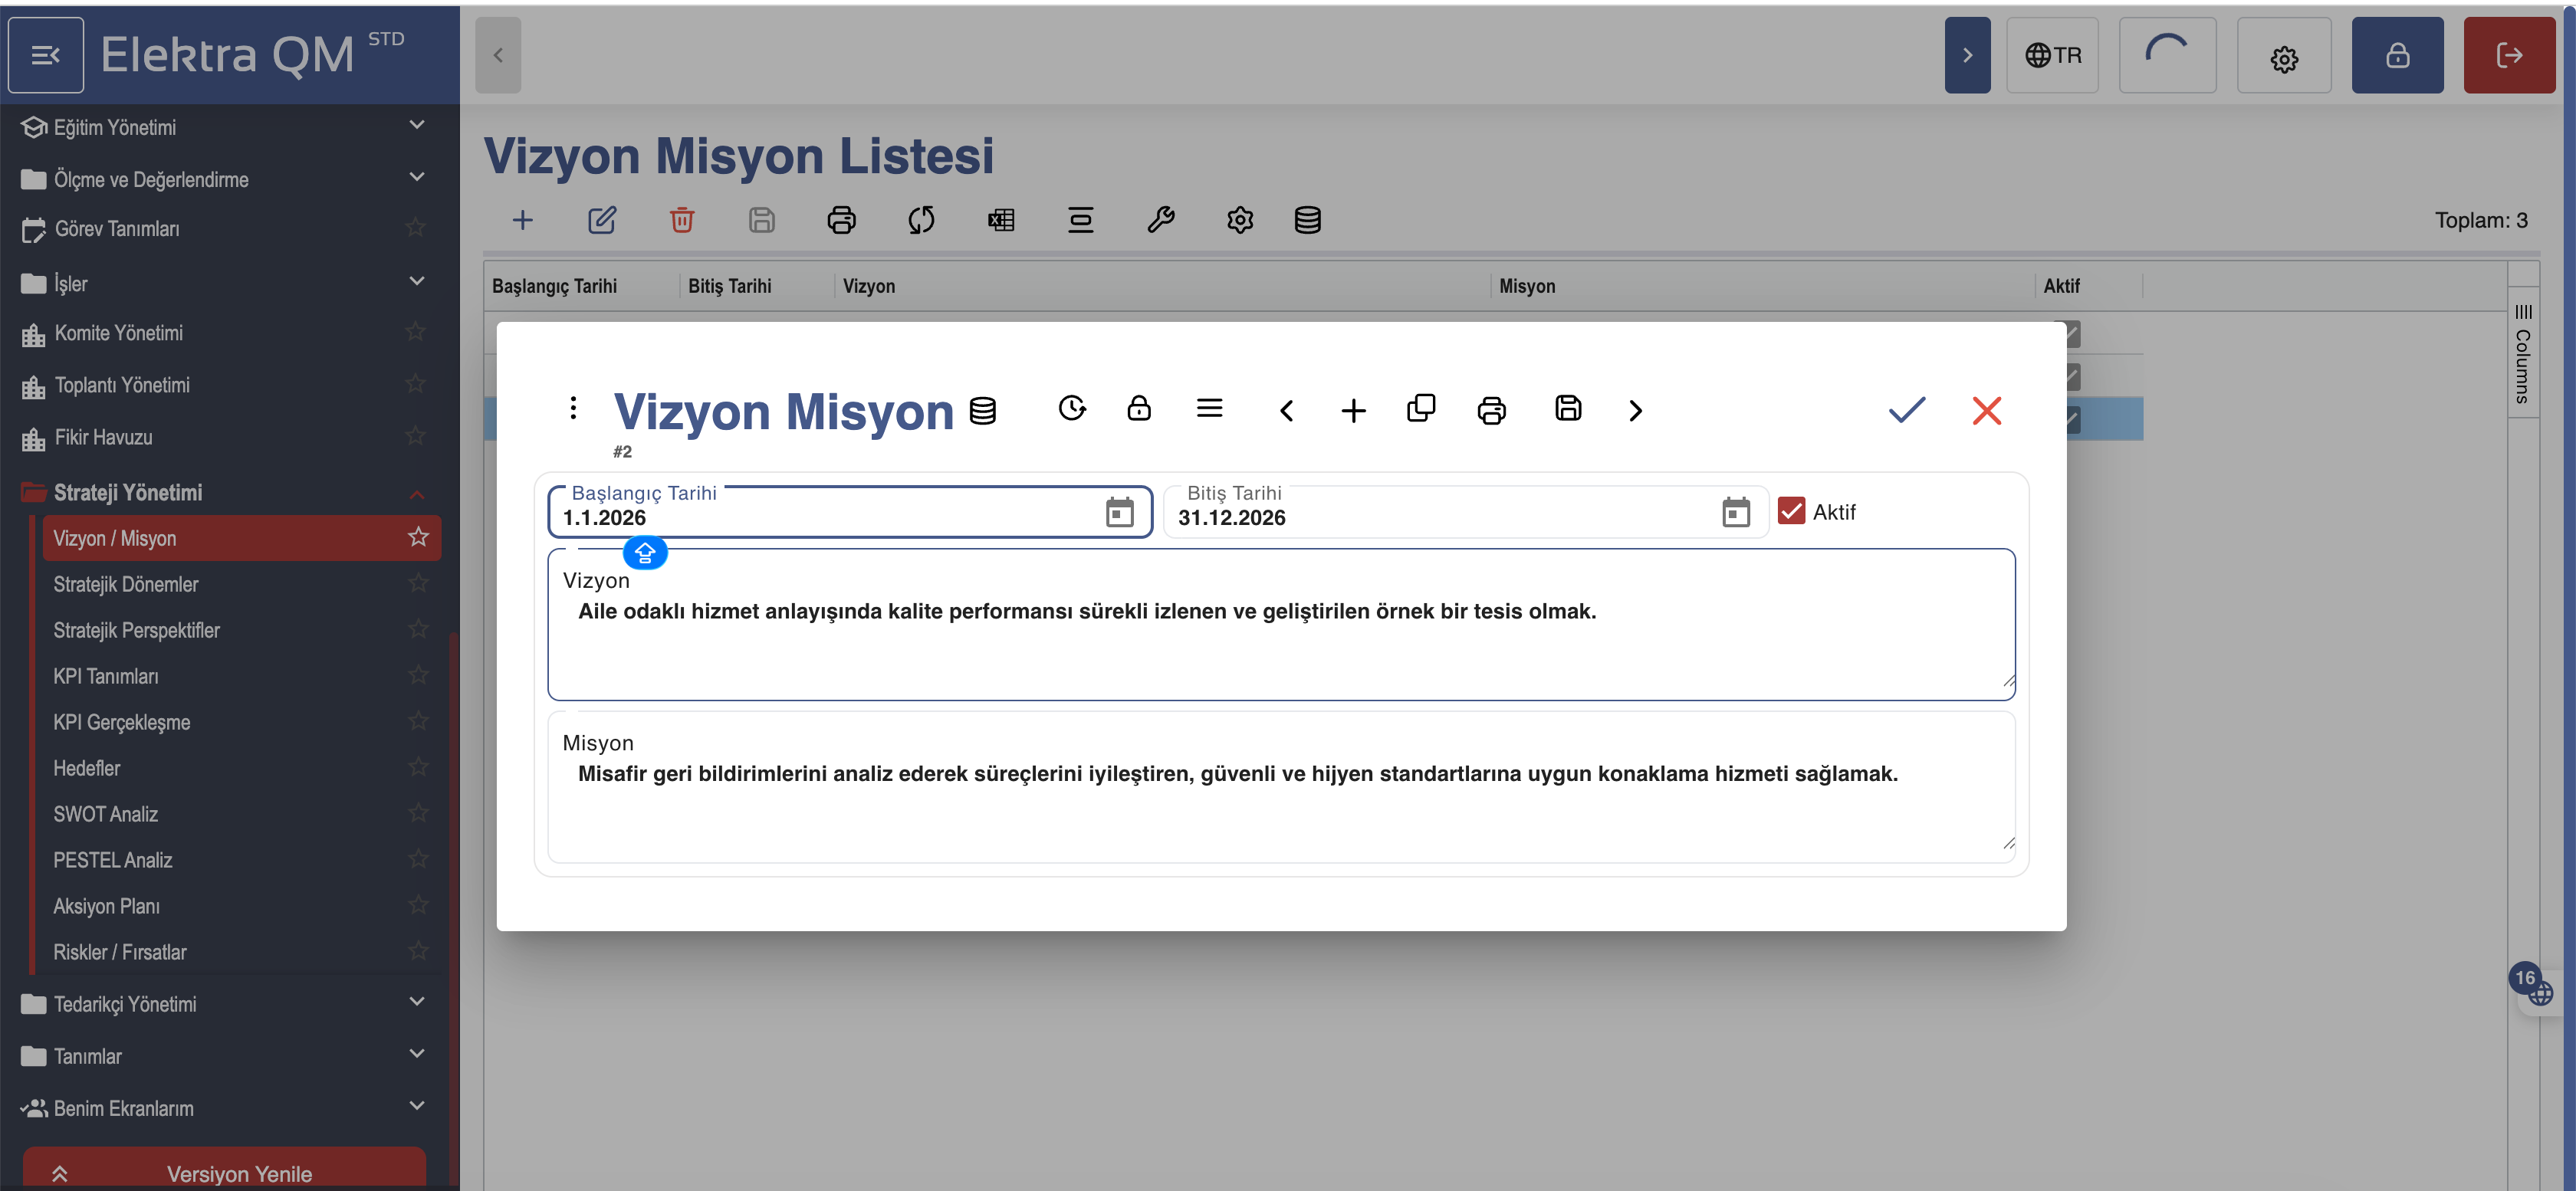This screenshot has height=1191, width=2576.
Task: Open Stratejik Dönemler menu item
Action: (x=126, y=584)
